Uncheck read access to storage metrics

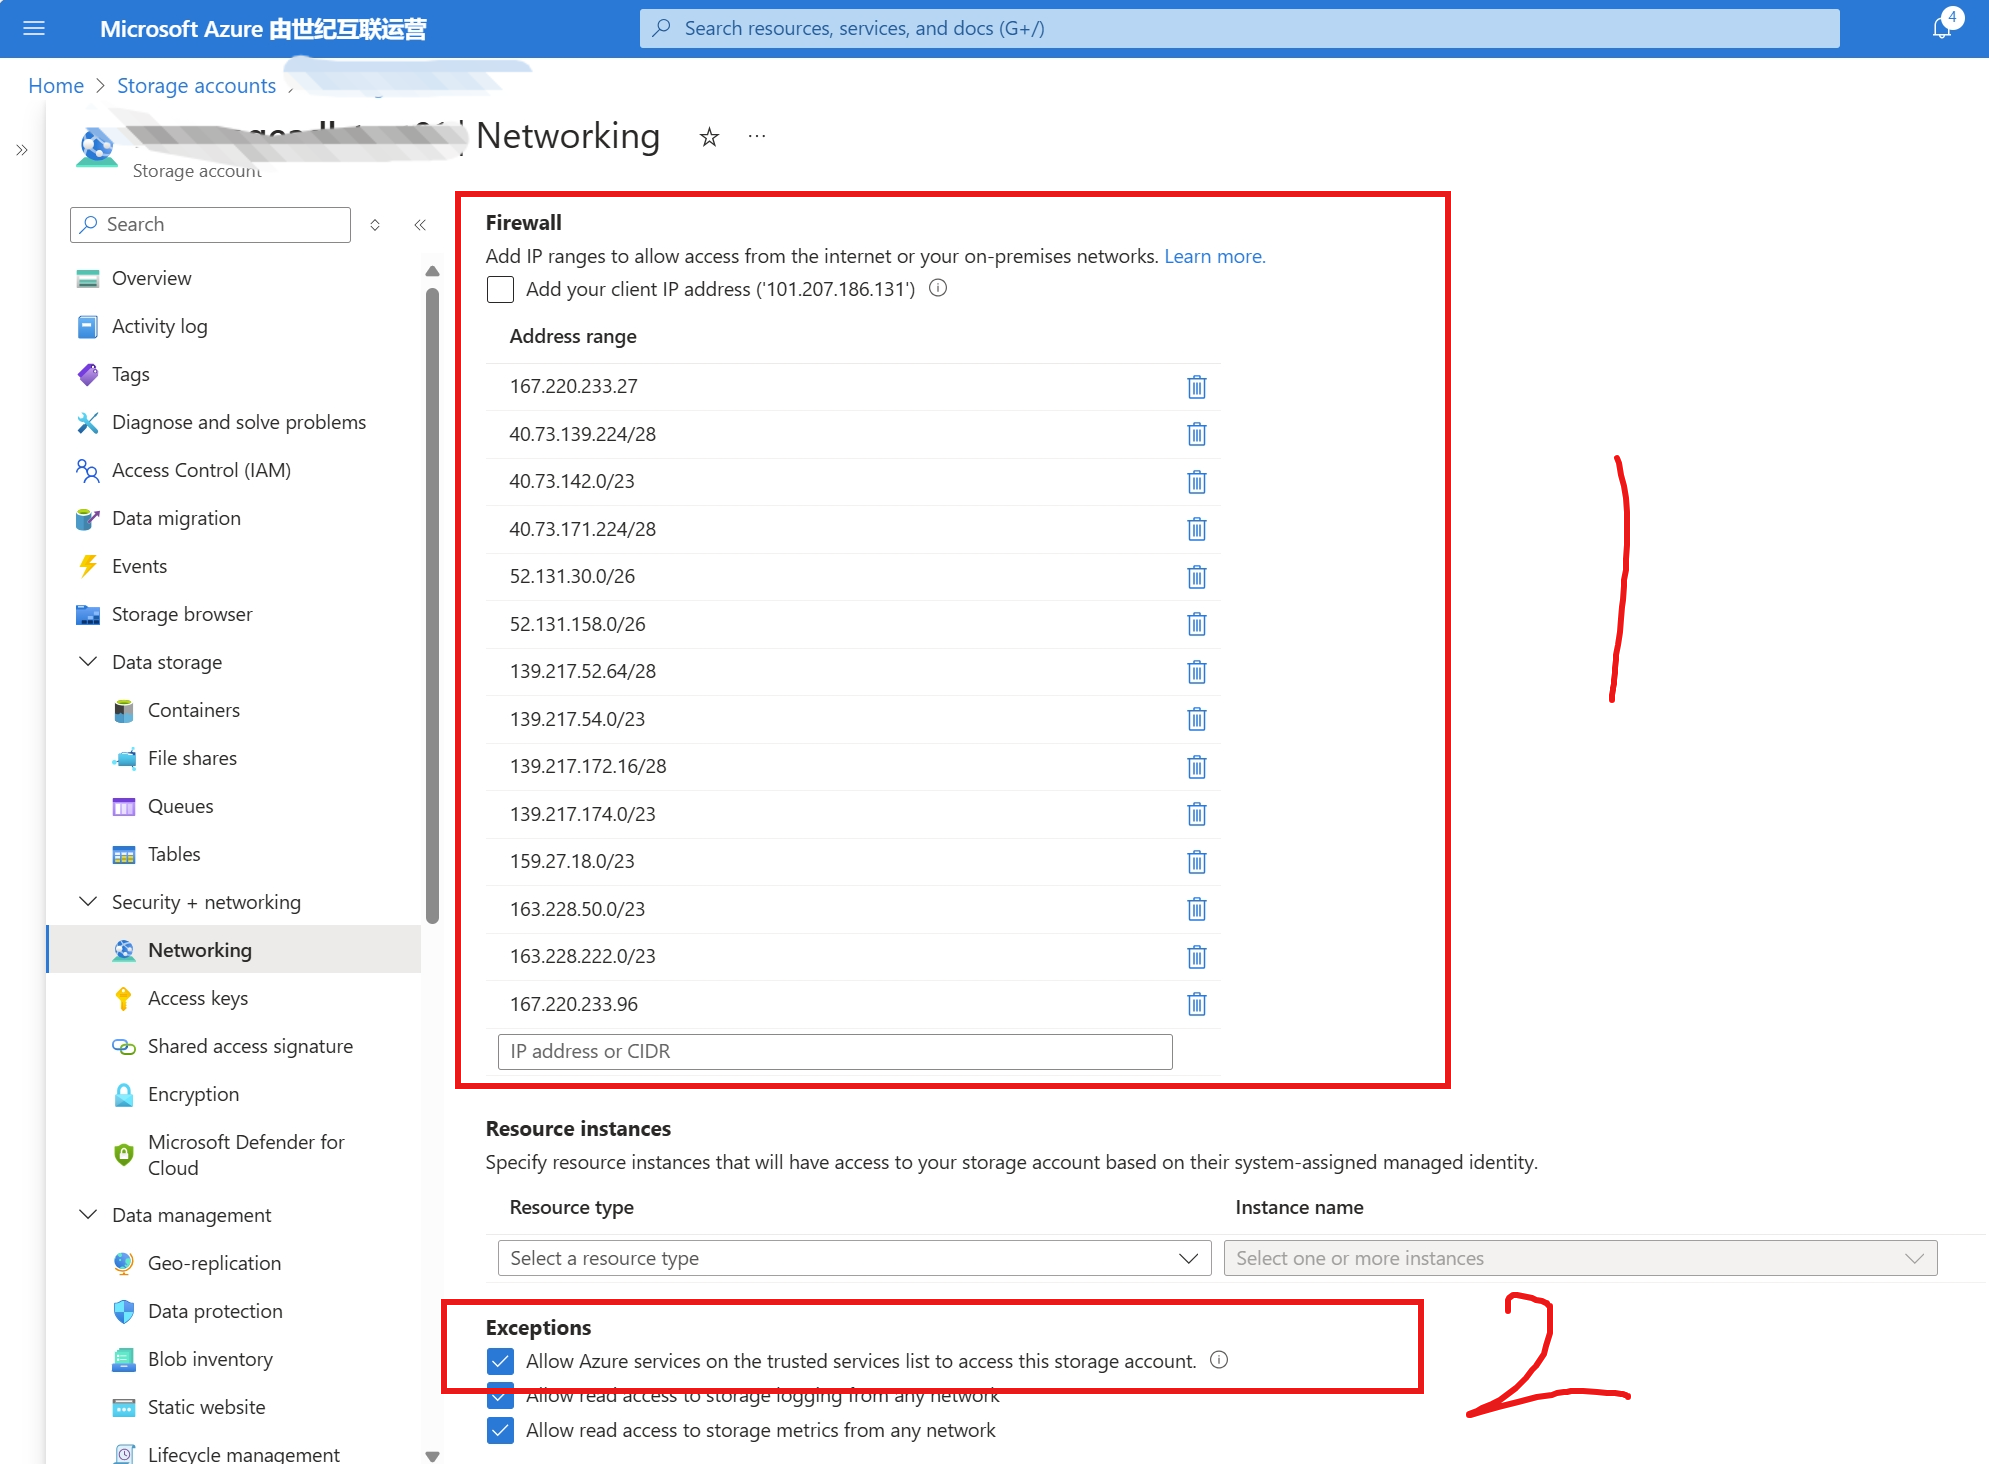point(500,1430)
